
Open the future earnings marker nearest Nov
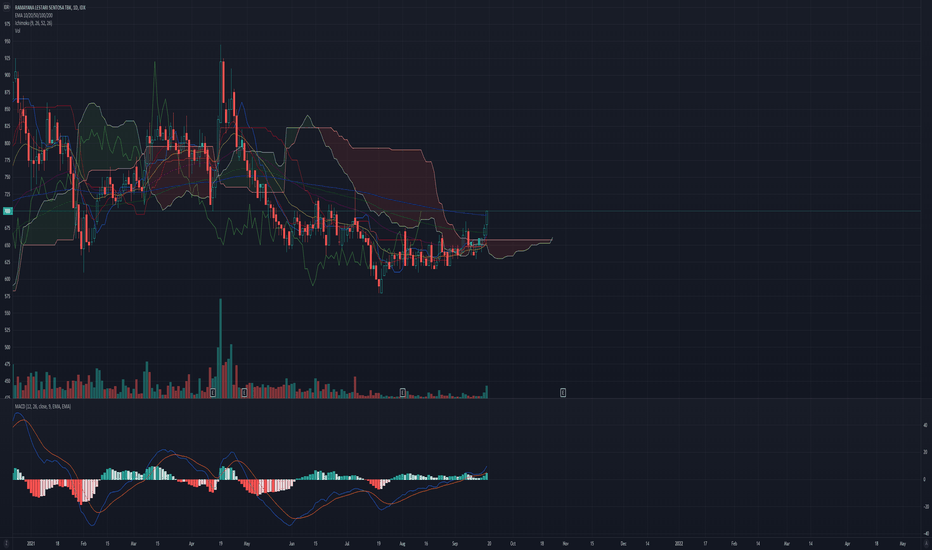[x=563, y=392]
